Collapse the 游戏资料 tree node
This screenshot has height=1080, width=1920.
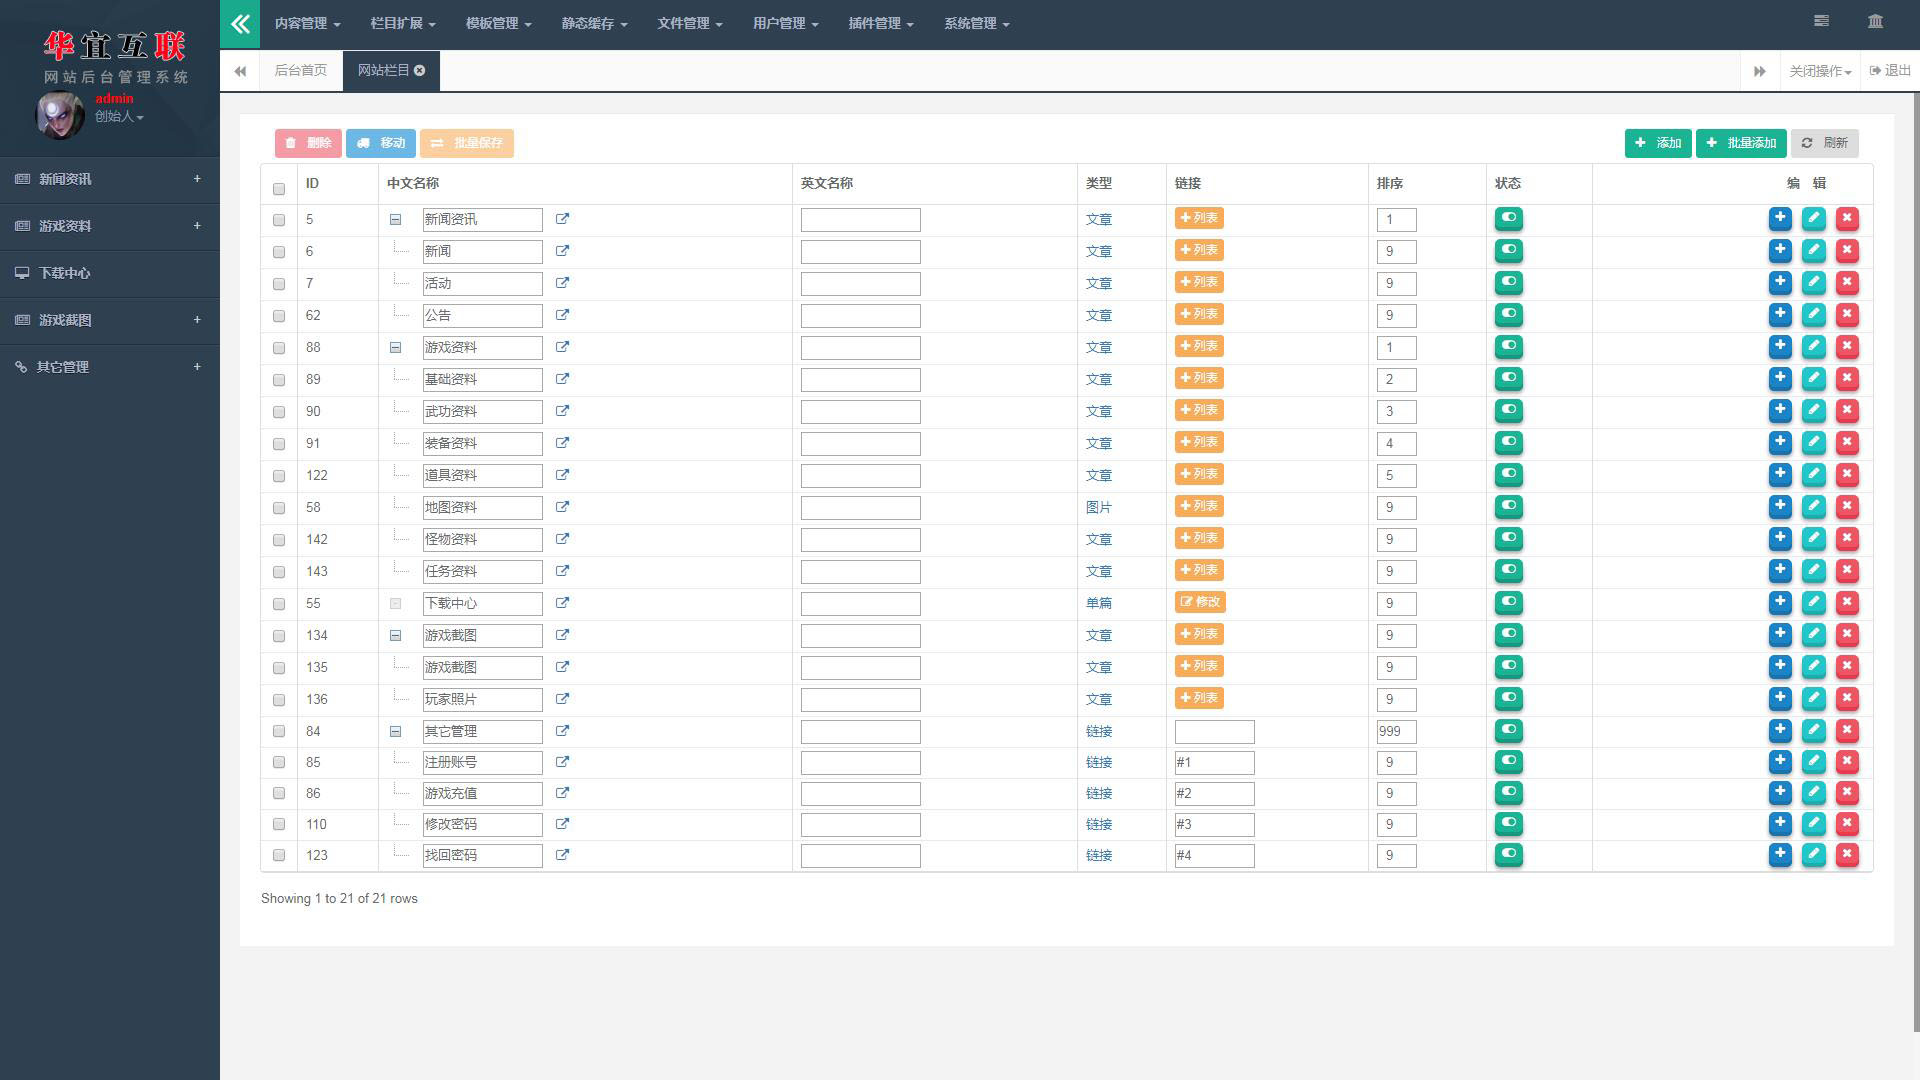(x=395, y=347)
